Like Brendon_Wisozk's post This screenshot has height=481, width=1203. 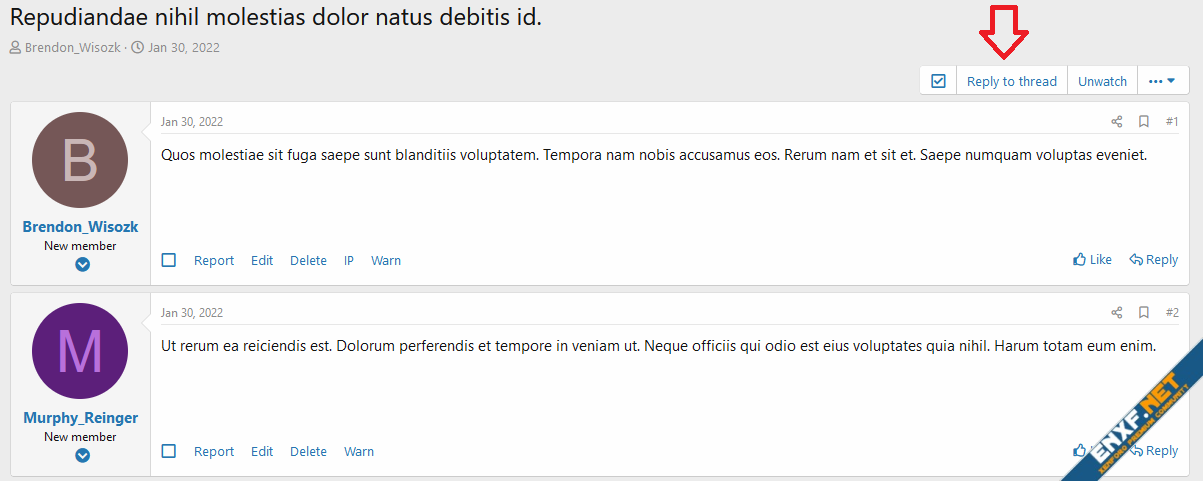1092,260
